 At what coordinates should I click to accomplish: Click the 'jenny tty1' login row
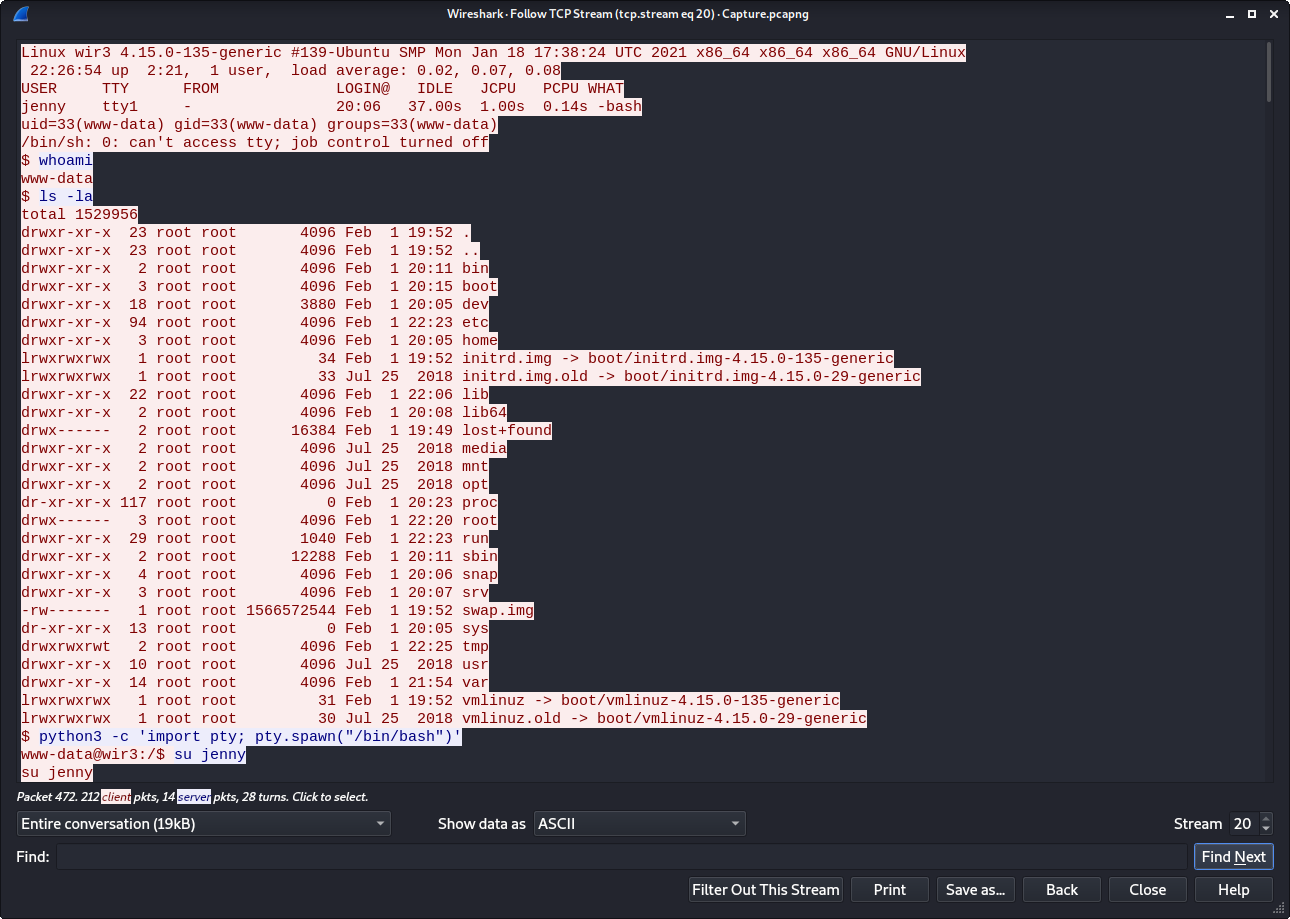pos(331,106)
